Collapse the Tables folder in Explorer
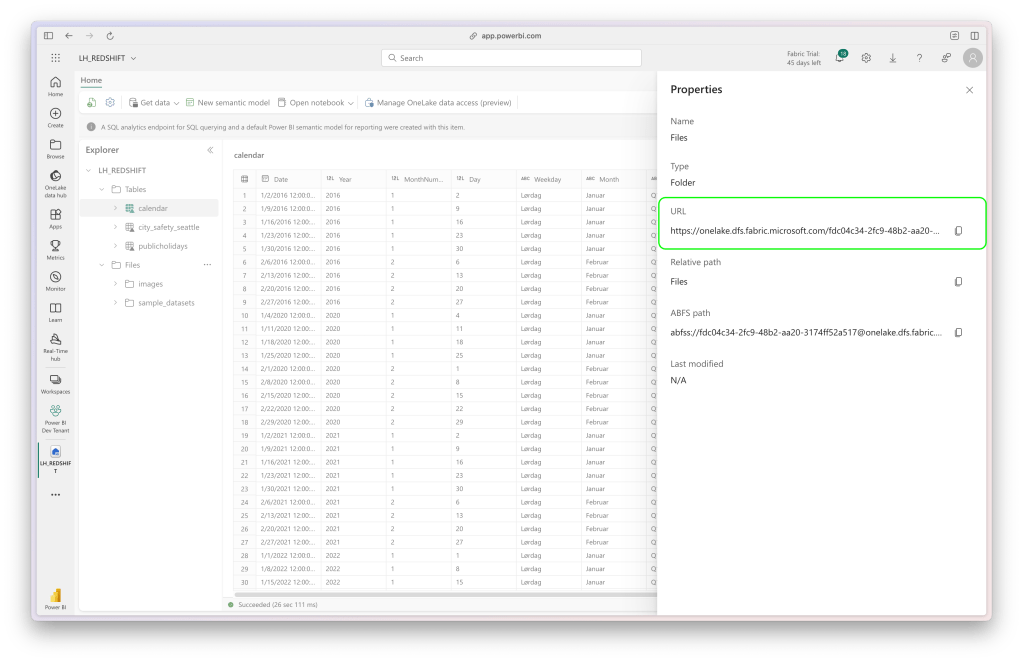The height and width of the screenshot is (662, 1023). pyautogui.click(x=101, y=189)
